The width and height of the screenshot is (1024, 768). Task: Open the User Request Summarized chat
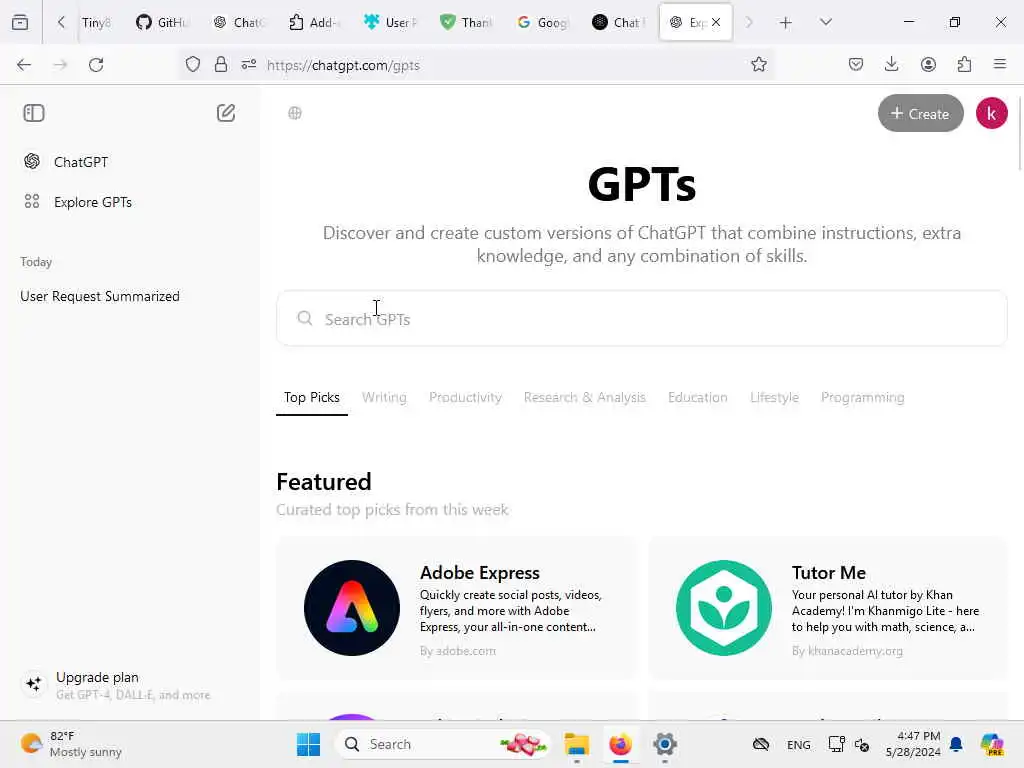tap(100, 296)
